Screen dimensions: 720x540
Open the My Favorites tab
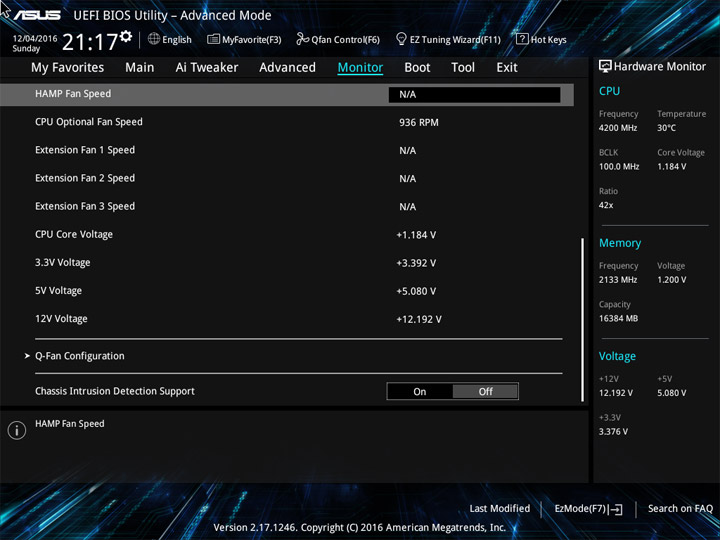pyautogui.click(x=68, y=68)
